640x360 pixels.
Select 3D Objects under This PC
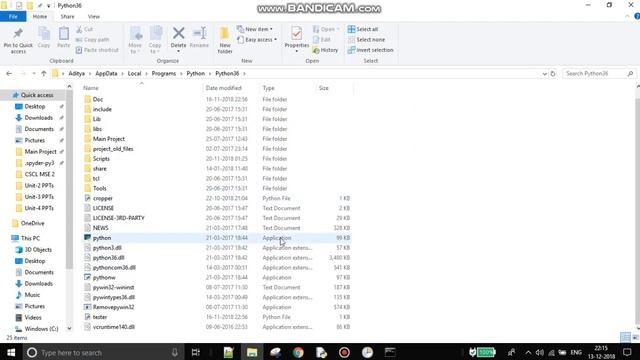38,250
